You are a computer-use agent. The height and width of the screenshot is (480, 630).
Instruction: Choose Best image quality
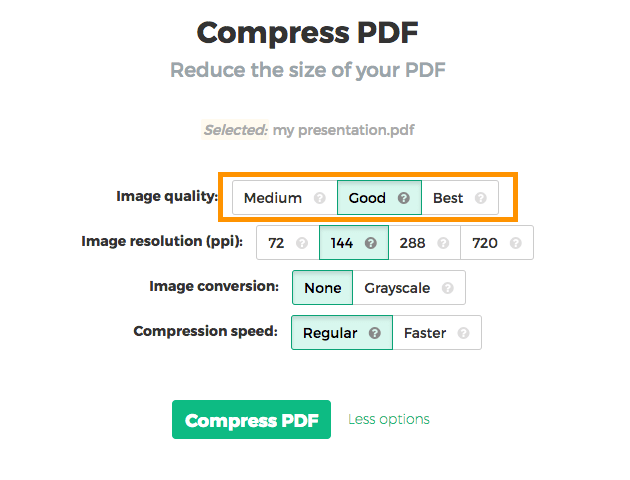[448, 198]
